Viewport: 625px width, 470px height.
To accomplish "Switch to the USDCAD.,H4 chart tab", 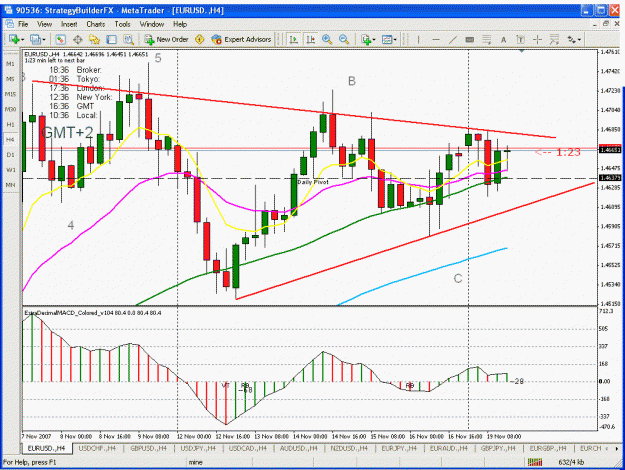I will tap(248, 448).
